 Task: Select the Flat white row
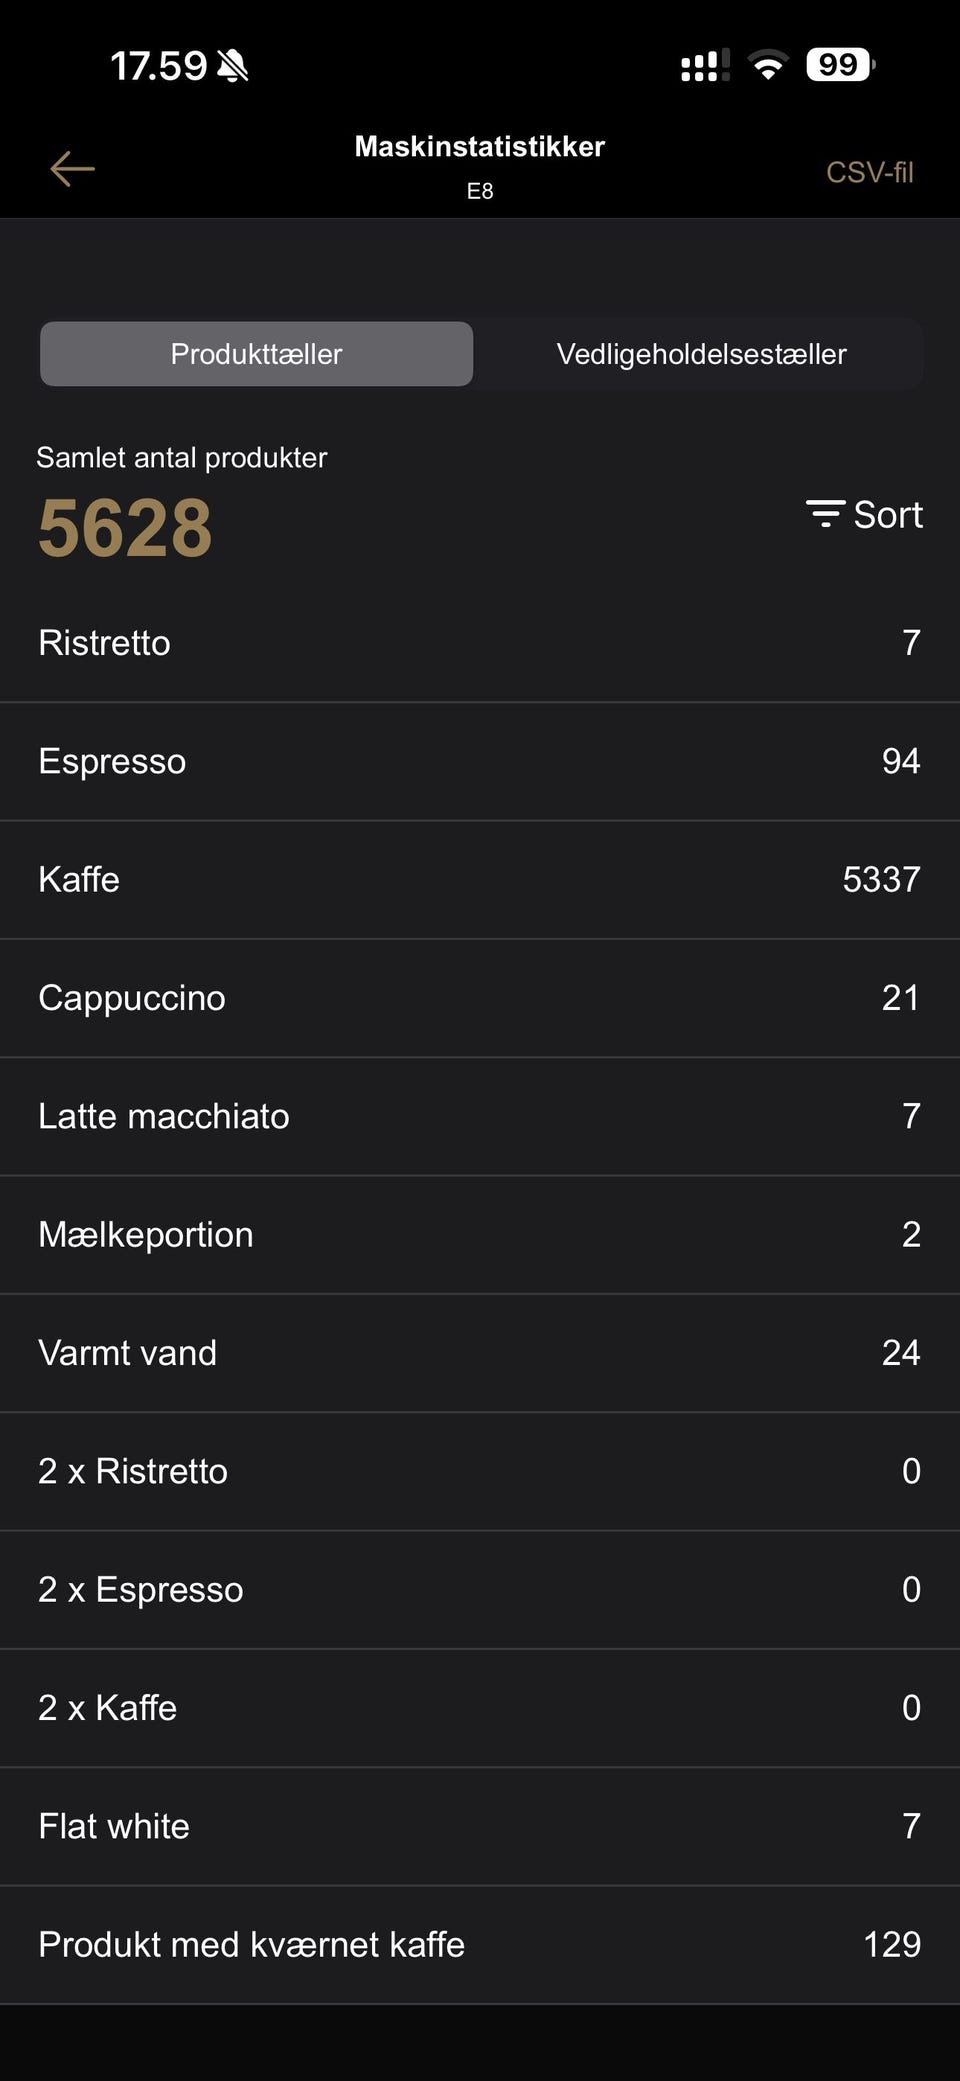(x=480, y=1826)
